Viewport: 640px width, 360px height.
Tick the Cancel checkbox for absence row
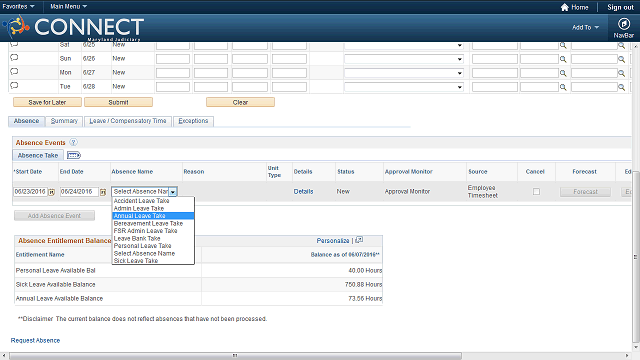click(536, 191)
